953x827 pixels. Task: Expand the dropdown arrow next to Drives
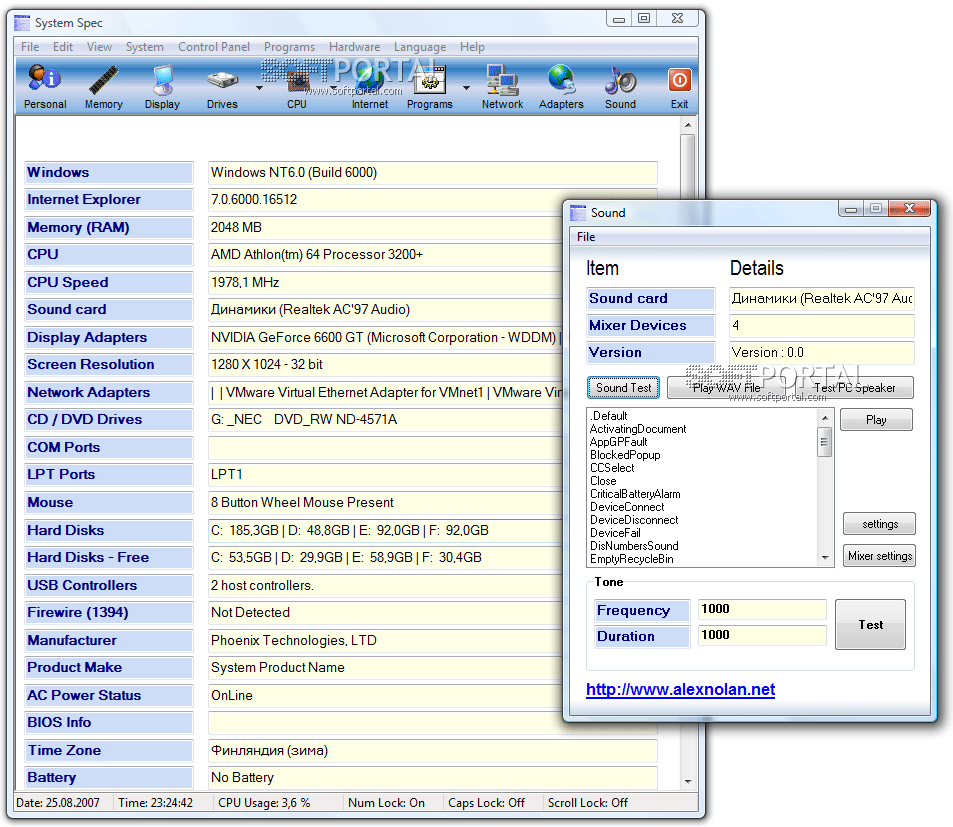point(260,88)
